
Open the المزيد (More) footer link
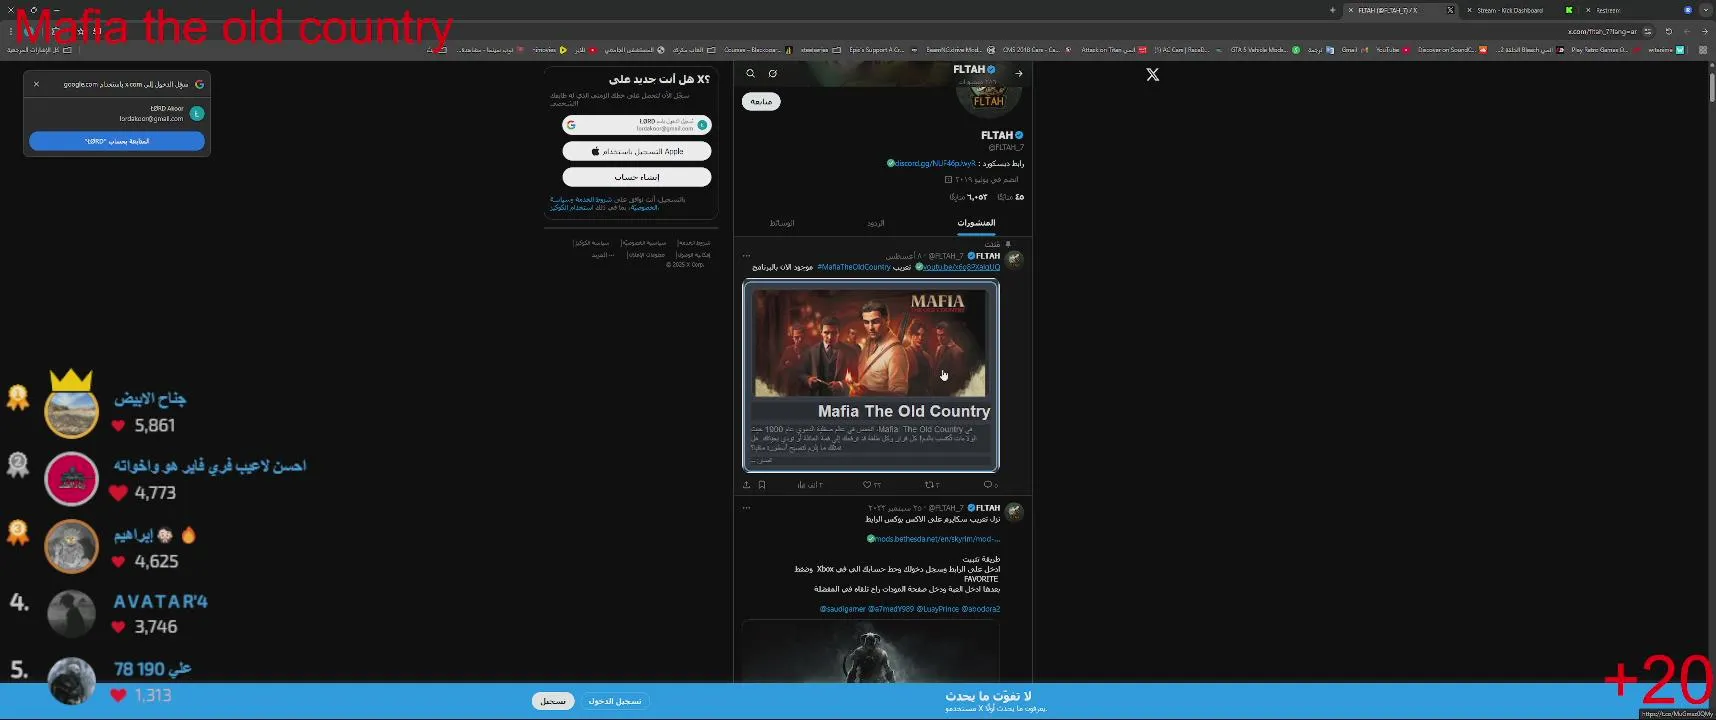602,255
